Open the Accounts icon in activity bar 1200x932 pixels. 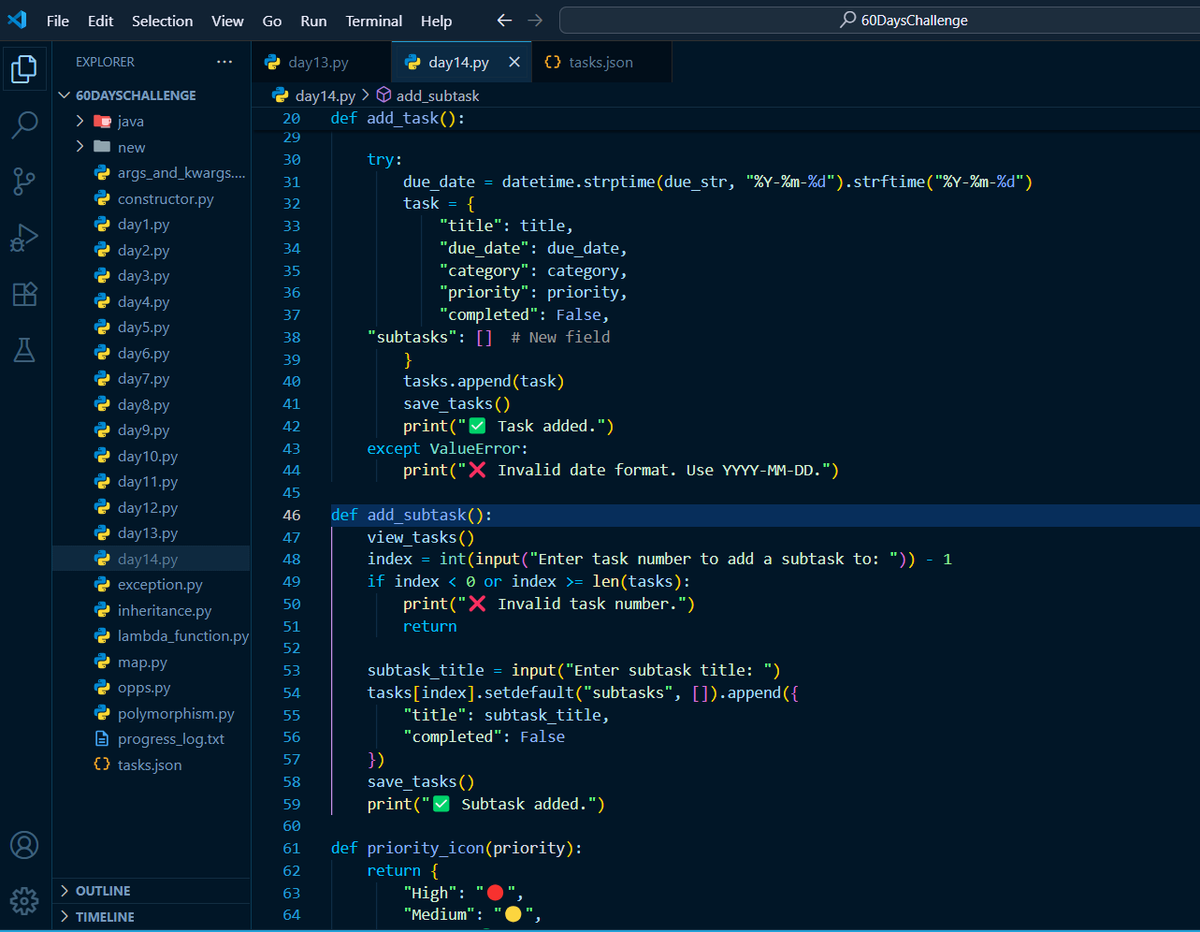(25, 845)
